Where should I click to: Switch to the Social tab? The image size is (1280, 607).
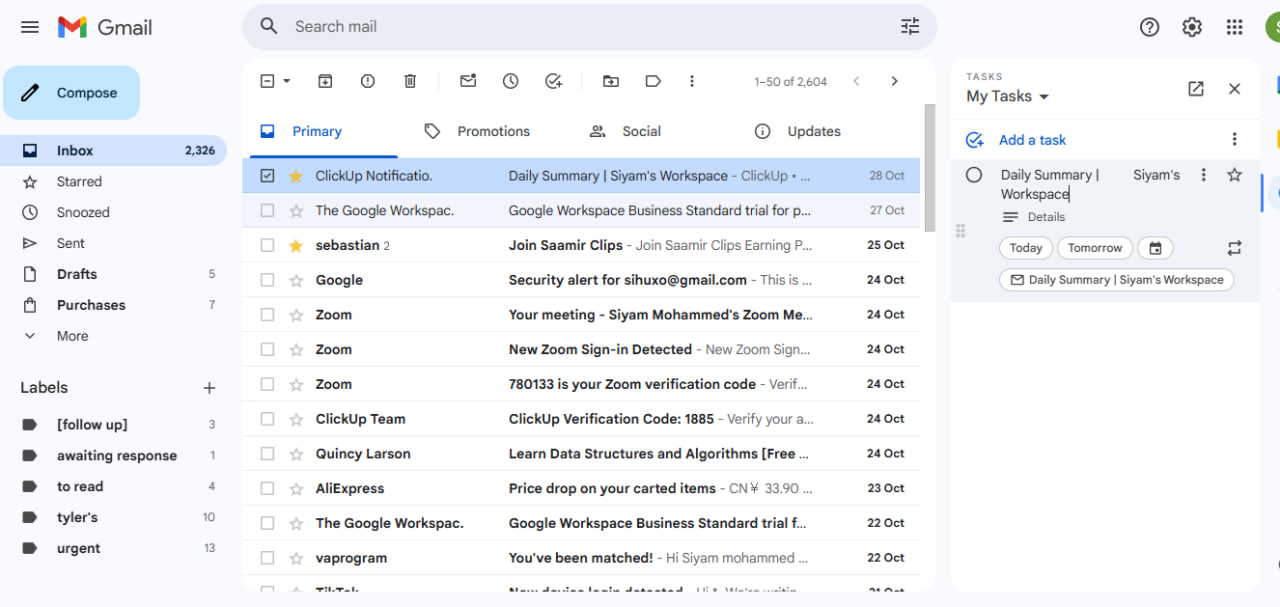[x=641, y=131]
